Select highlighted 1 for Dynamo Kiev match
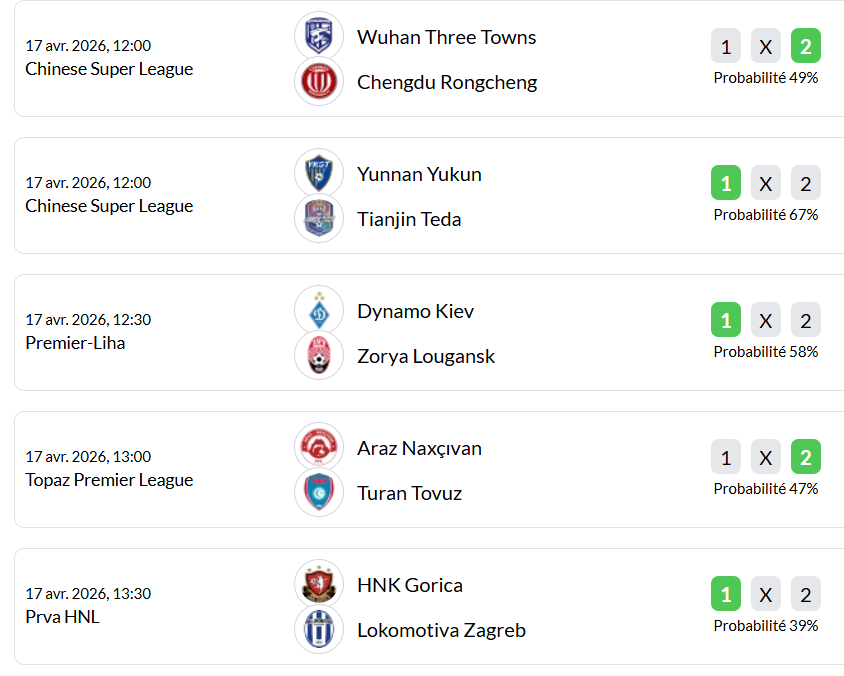 [726, 320]
